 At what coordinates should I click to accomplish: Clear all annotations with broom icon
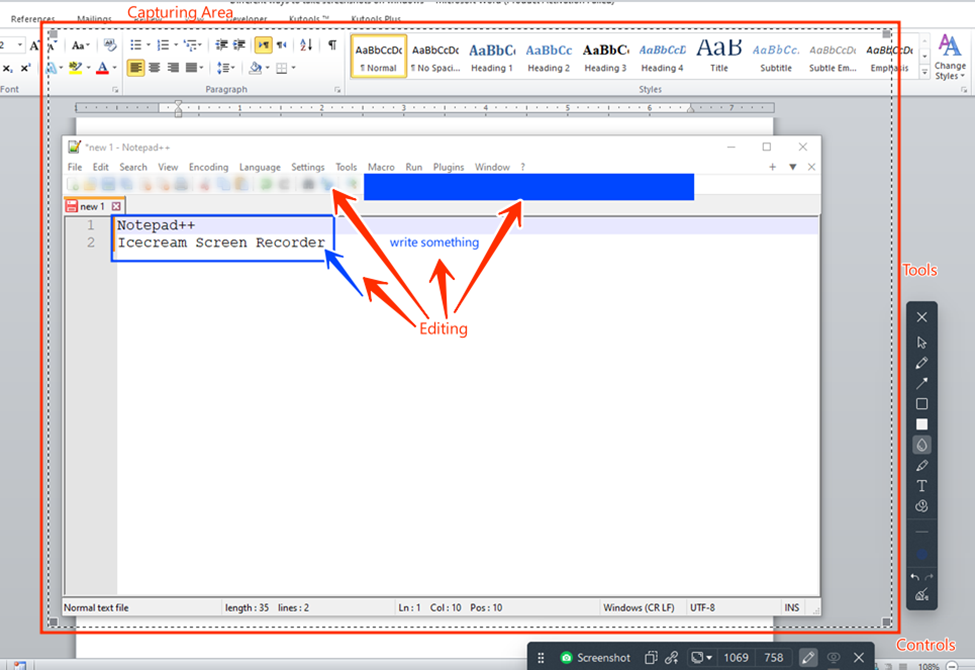coord(922,595)
